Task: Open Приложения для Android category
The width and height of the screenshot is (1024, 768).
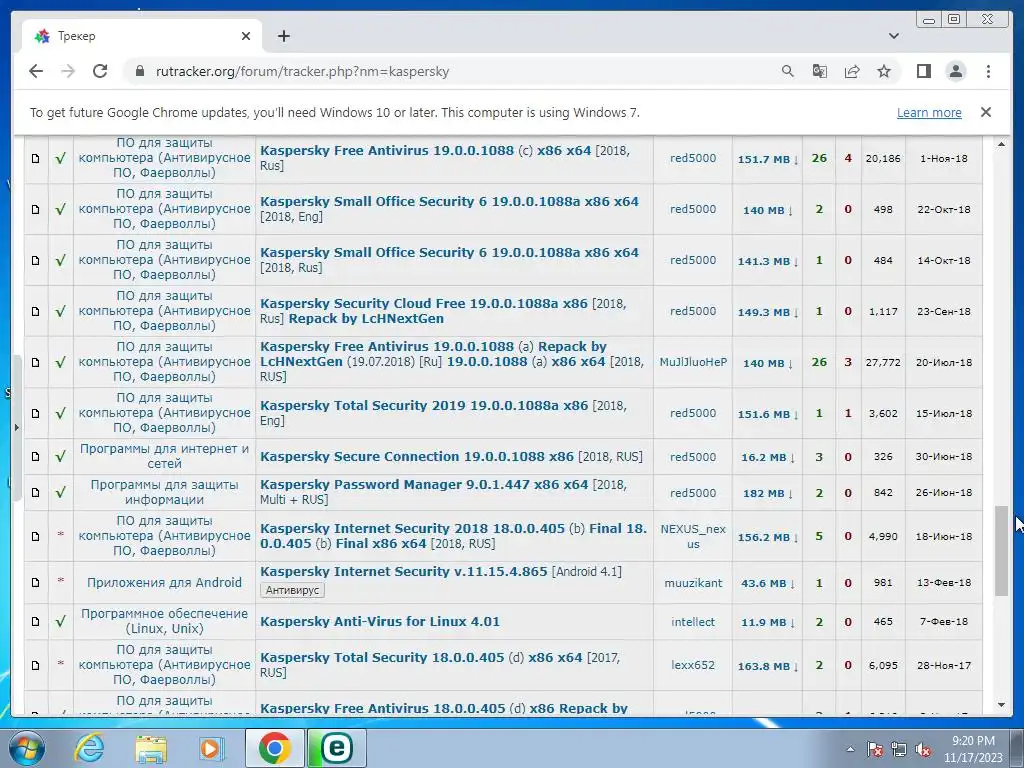Action: pyautogui.click(x=164, y=582)
